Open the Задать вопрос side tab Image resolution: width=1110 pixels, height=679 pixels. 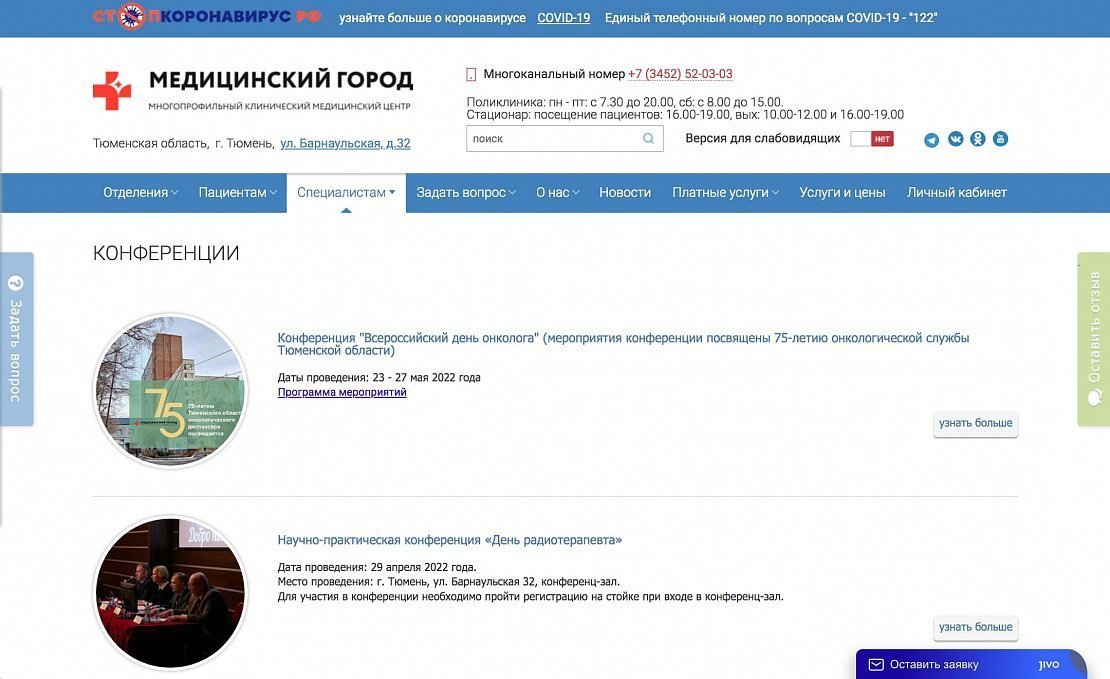tap(15, 339)
